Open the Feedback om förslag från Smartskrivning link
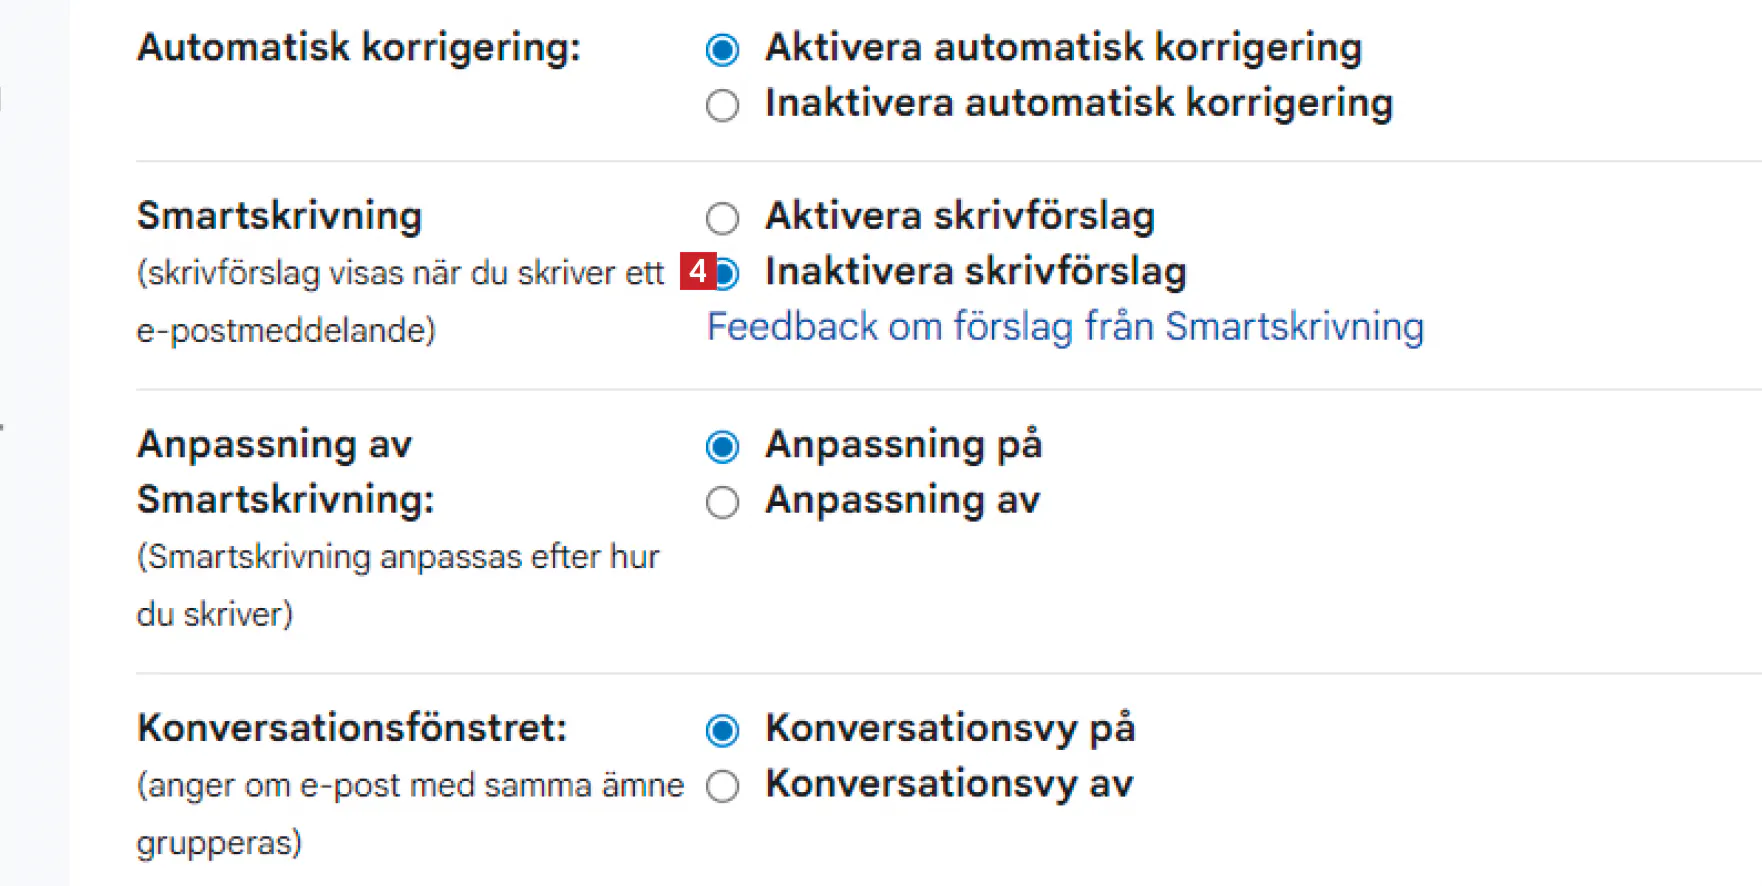This screenshot has width=1762, height=886. tap(1065, 327)
